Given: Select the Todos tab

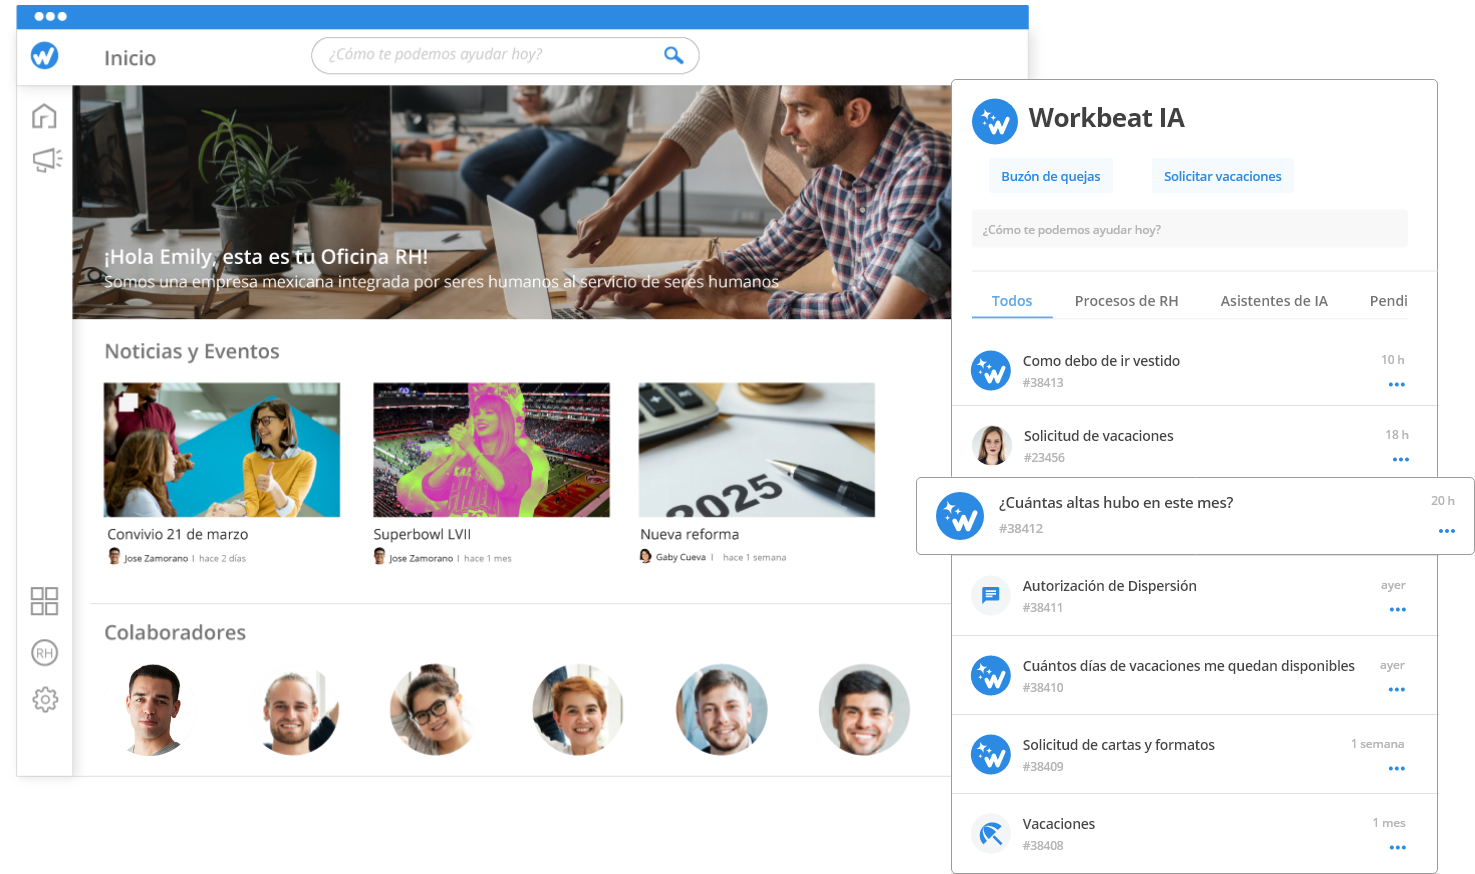Looking at the screenshot, I should [1012, 301].
